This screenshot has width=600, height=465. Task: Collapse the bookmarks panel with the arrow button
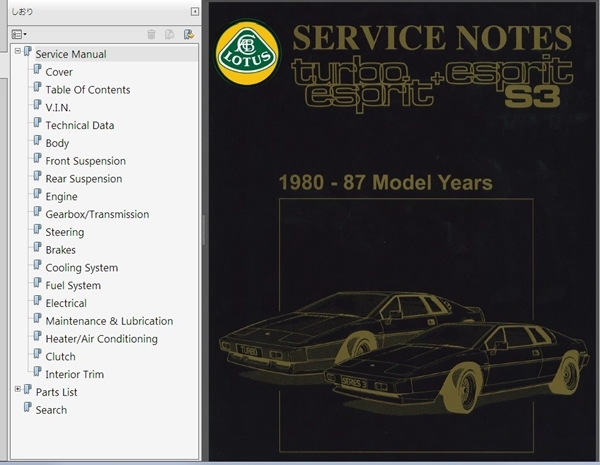pos(195,11)
